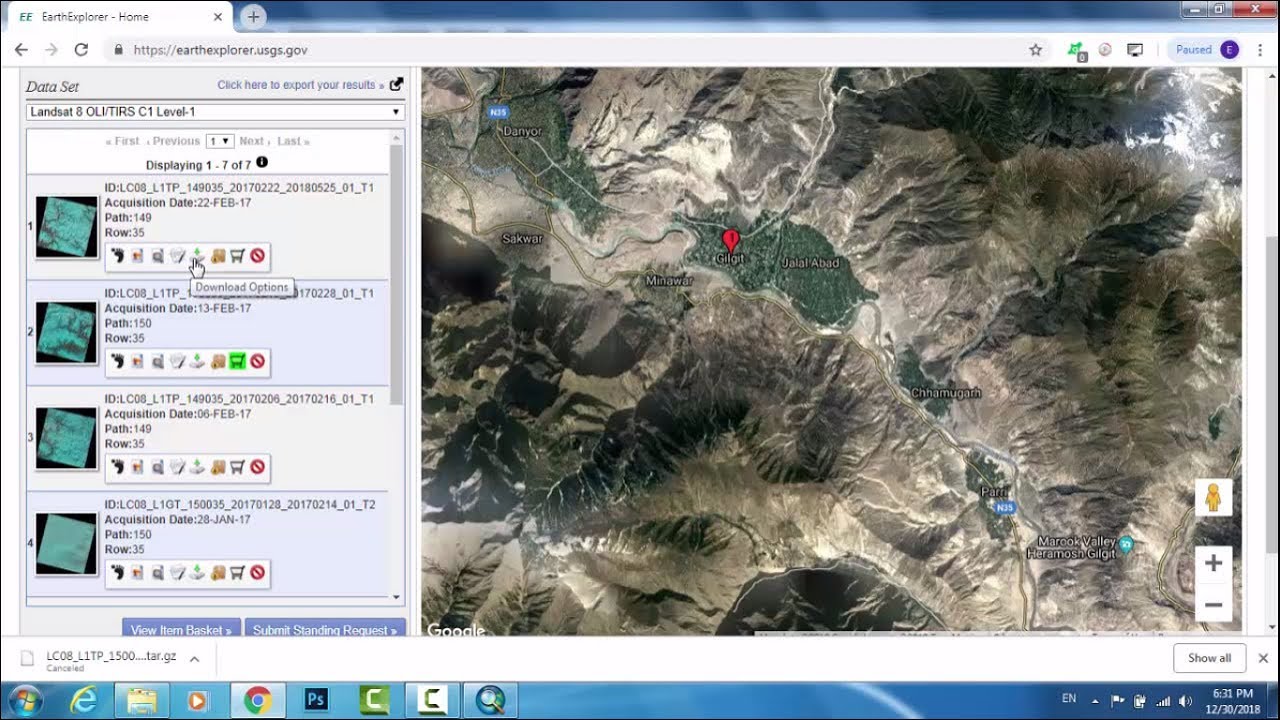Expand options for the canceled tar.gz download
Screen dimensions: 1280x720
194,659
